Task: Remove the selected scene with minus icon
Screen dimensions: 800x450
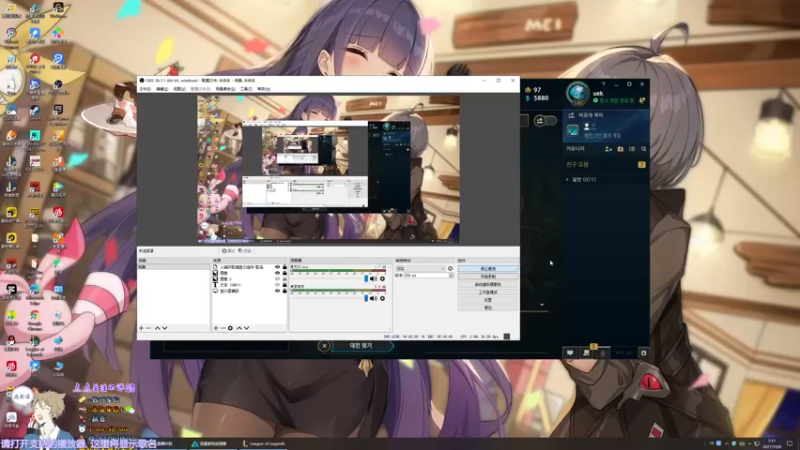Action: click(148, 328)
